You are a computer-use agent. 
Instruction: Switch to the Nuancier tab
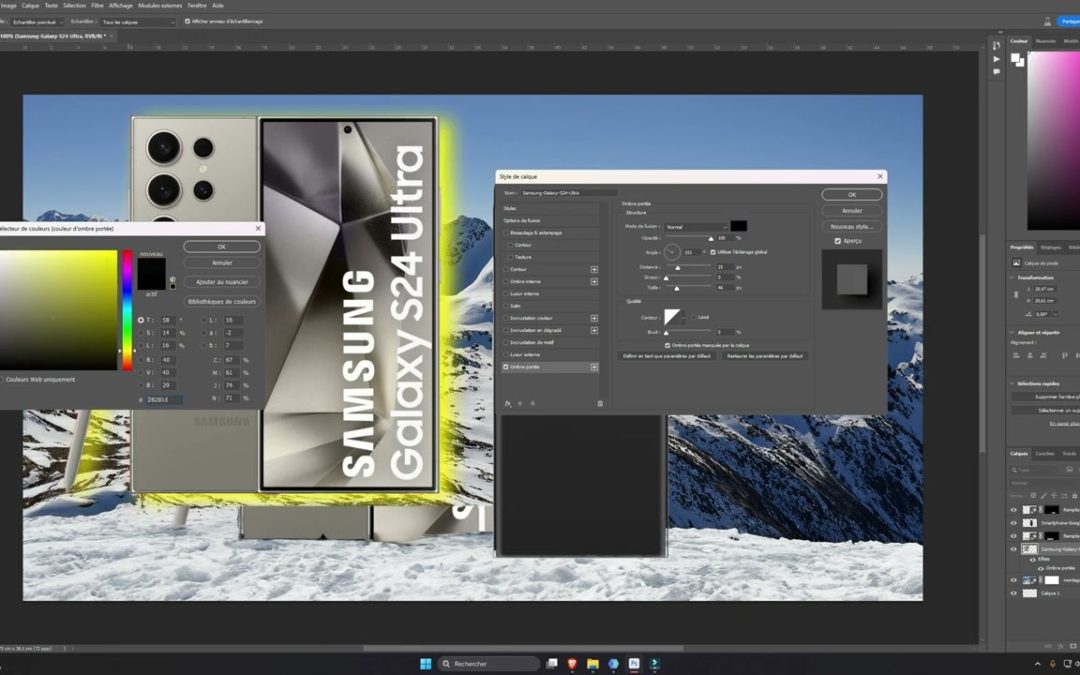click(x=1045, y=41)
